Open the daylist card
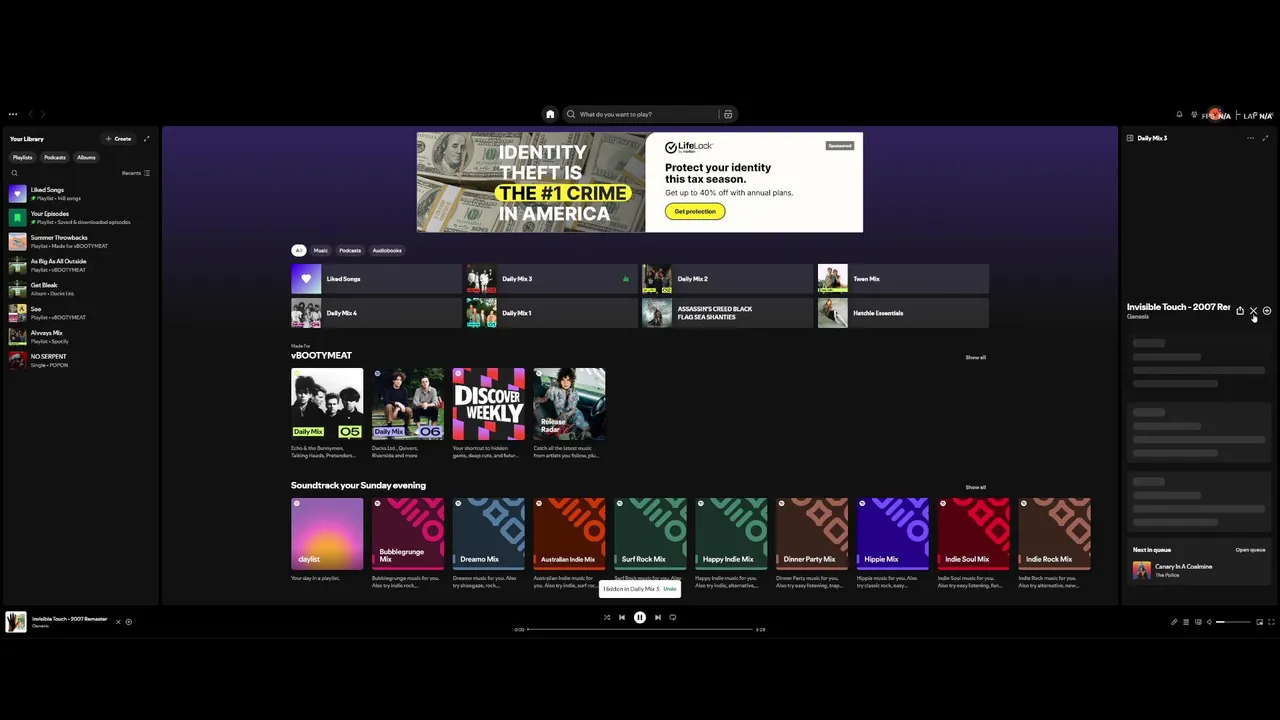The image size is (1280, 720). [327, 541]
